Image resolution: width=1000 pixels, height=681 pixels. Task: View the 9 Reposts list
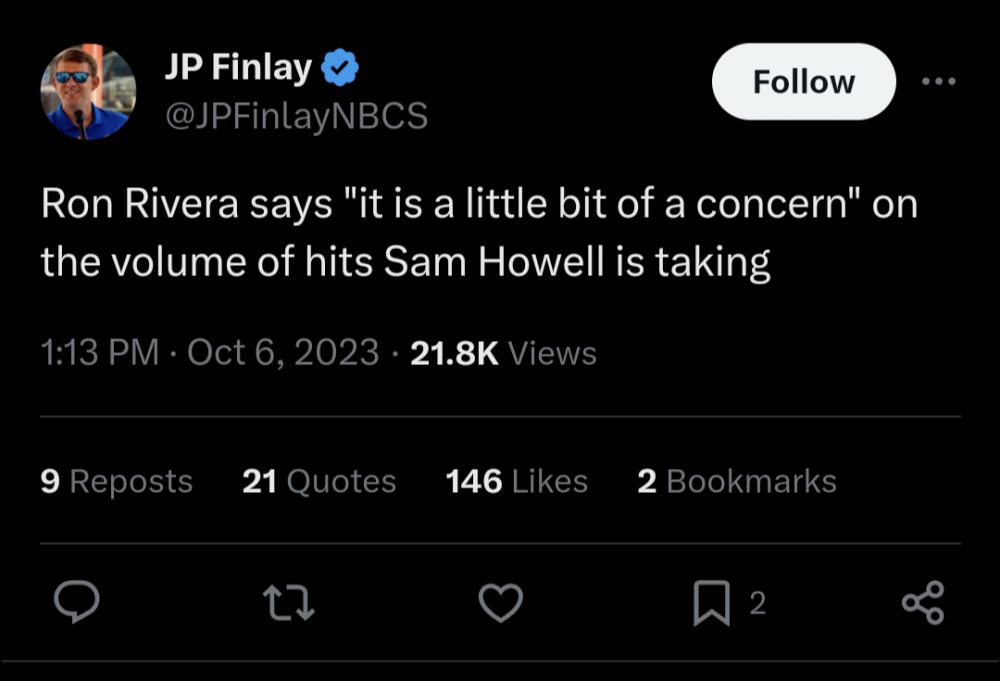pos(117,481)
